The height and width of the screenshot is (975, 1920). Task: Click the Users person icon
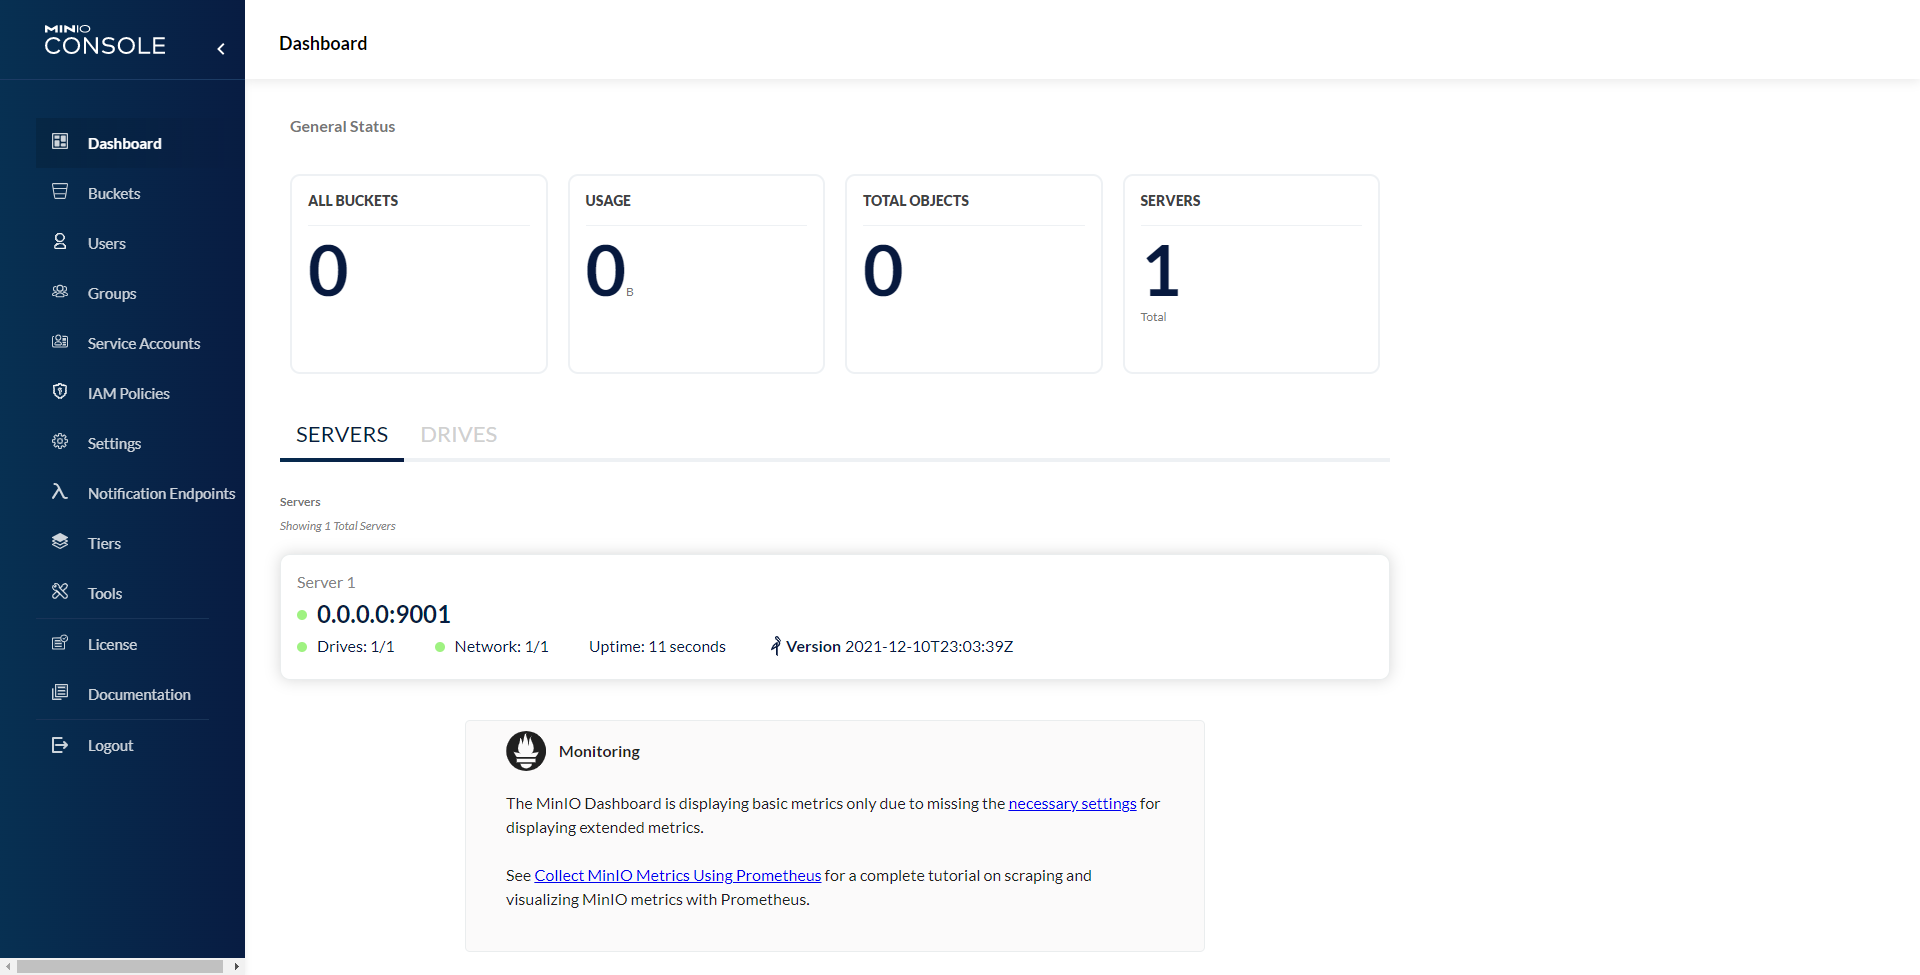[60, 242]
